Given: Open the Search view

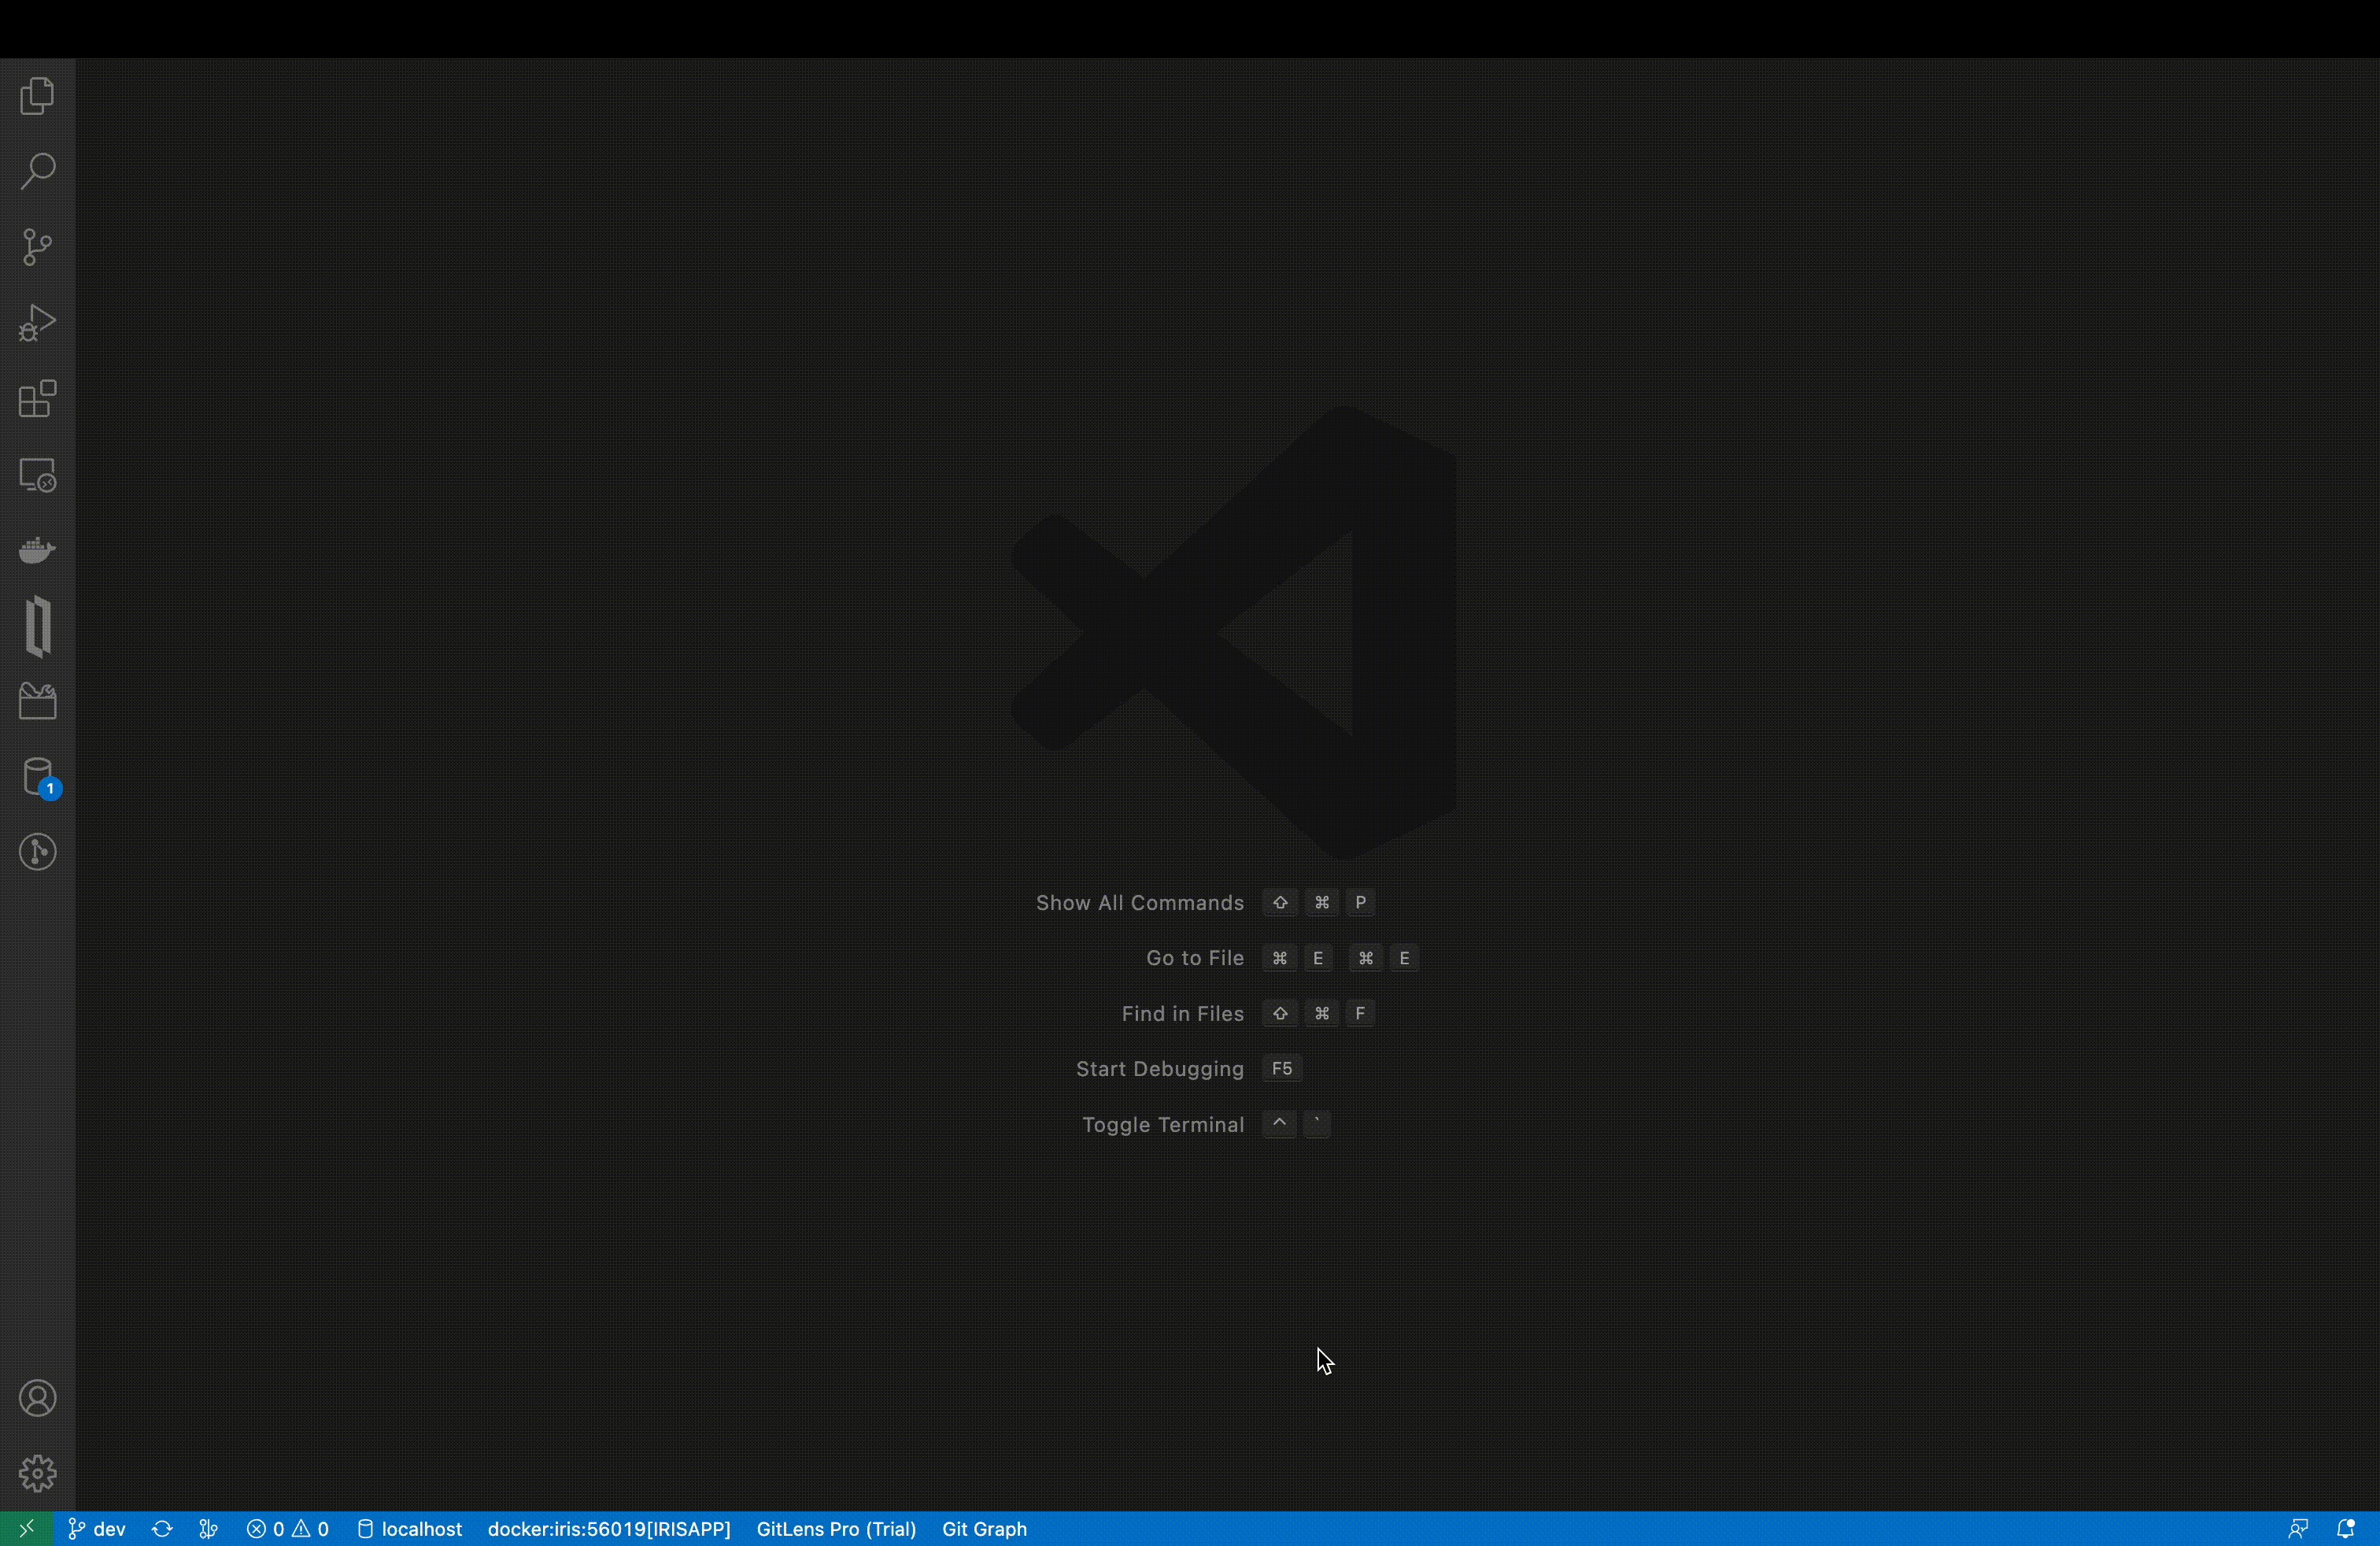Looking at the screenshot, I should click(38, 172).
